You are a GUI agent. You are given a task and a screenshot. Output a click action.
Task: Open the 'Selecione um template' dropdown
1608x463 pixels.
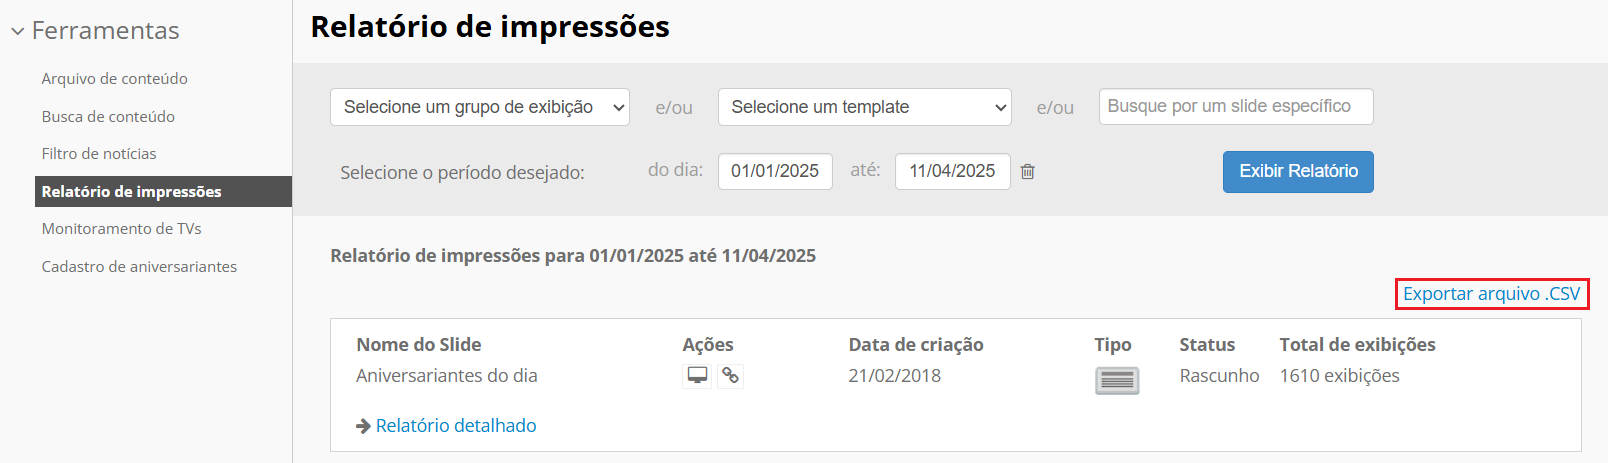[864, 107]
